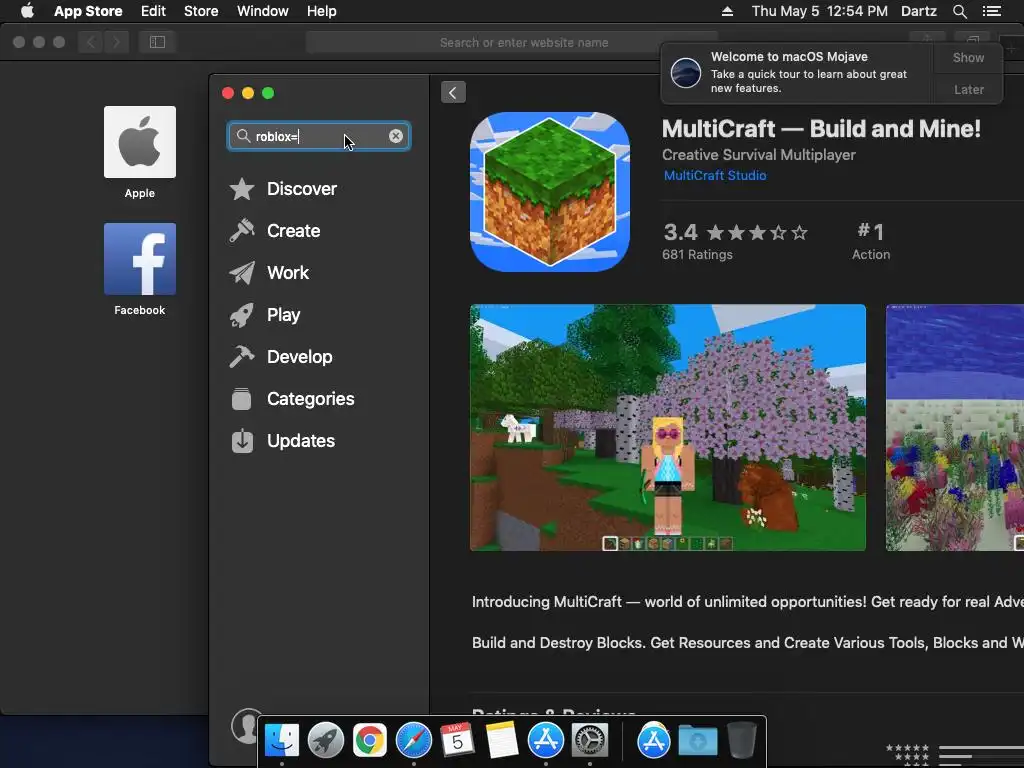Click the account avatar in App Store sidebar
The height and width of the screenshot is (768, 1024).
[247, 726]
